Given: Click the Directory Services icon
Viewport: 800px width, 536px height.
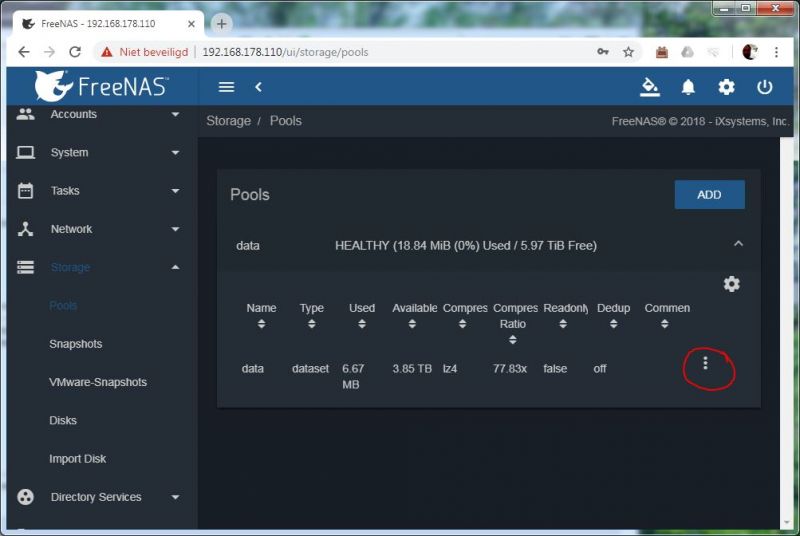Looking at the screenshot, I should [26, 497].
